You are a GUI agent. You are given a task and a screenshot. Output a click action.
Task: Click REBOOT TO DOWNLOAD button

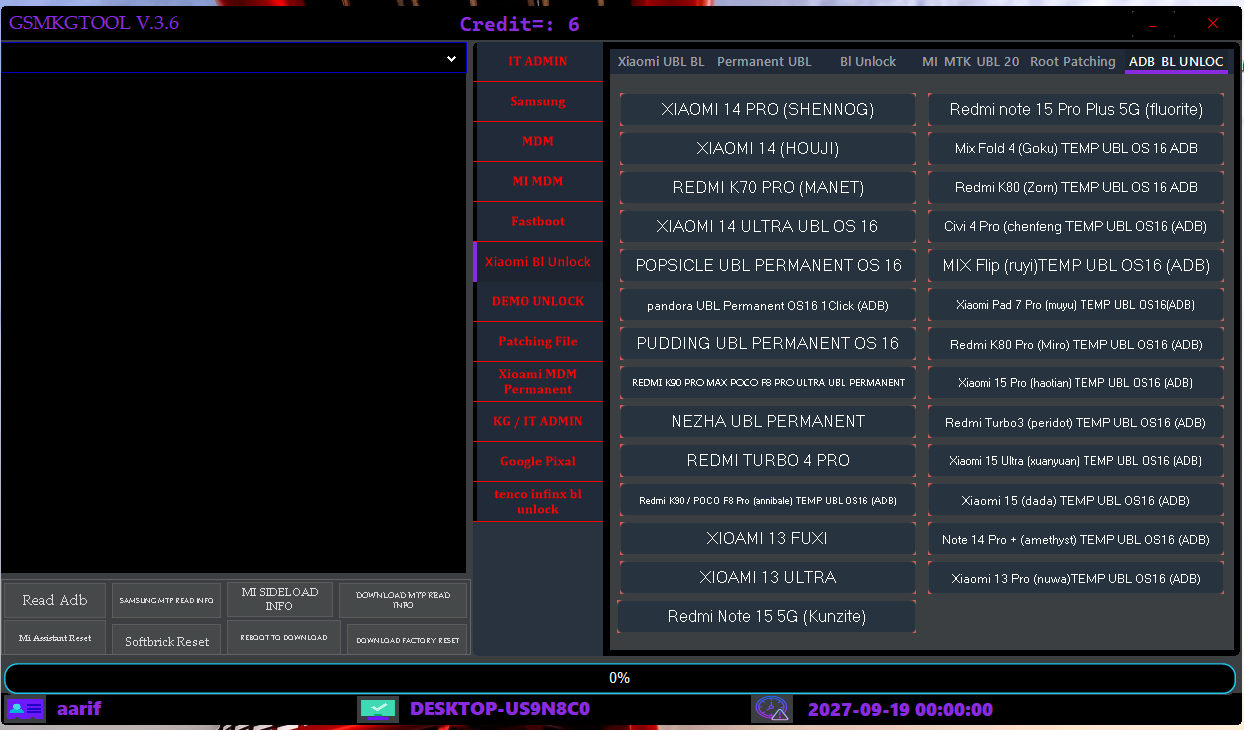click(x=283, y=638)
